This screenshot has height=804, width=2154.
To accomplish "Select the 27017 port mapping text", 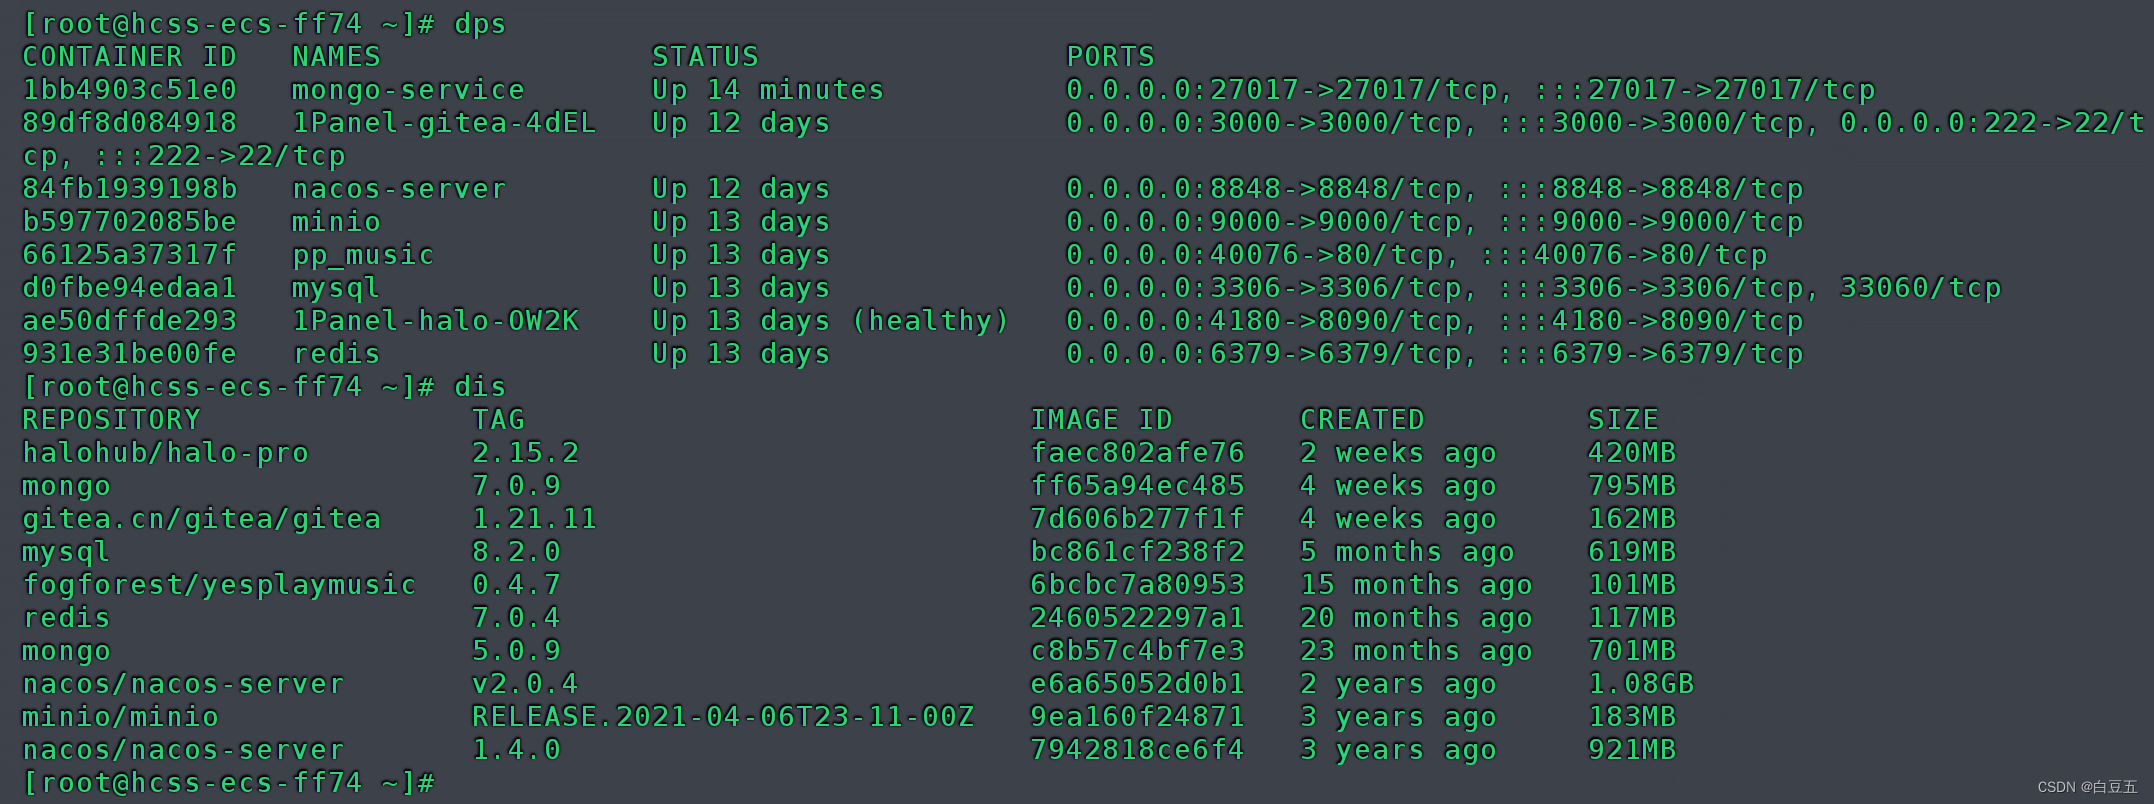I will pyautogui.click(x=1471, y=90).
